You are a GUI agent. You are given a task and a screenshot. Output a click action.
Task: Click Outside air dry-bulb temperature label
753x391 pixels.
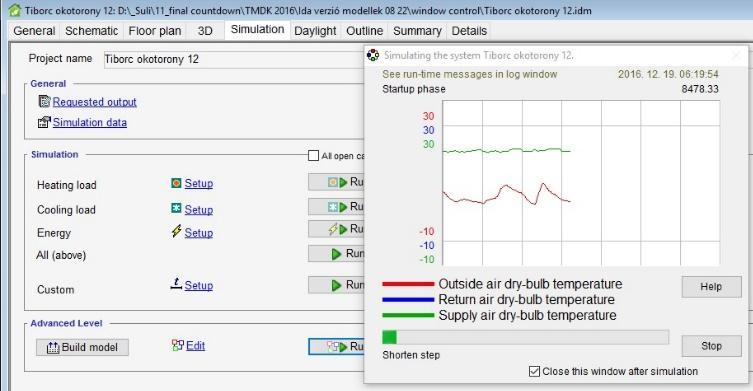(x=530, y=284)
